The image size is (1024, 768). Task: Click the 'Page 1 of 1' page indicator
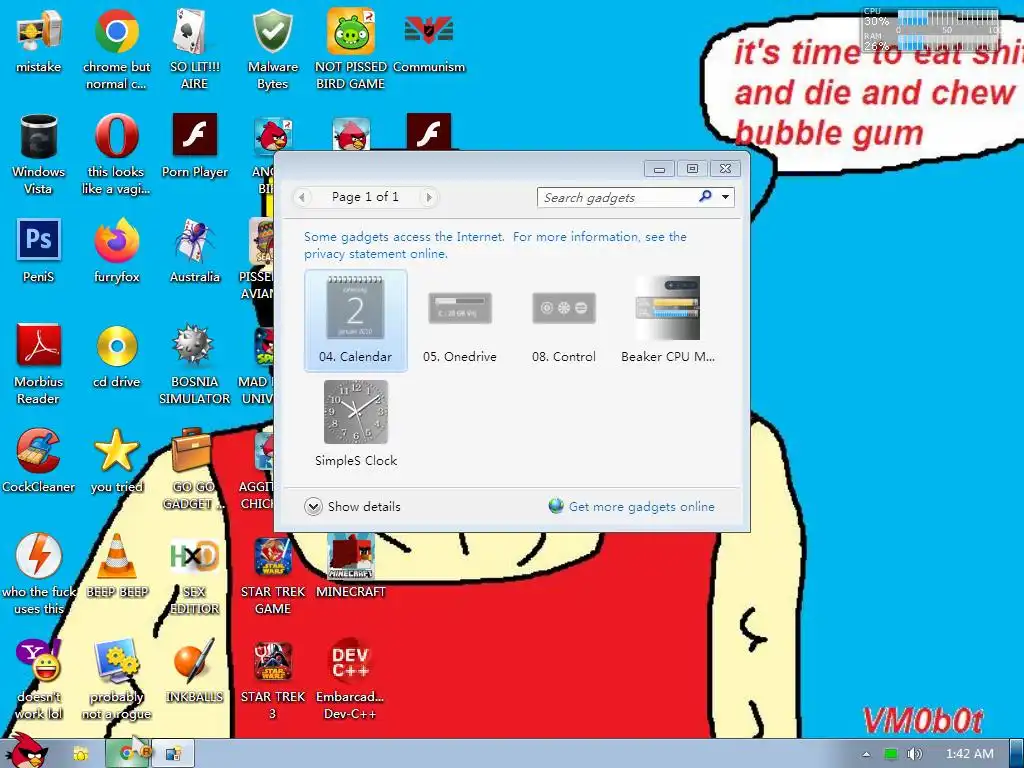[x=365, y=197]
